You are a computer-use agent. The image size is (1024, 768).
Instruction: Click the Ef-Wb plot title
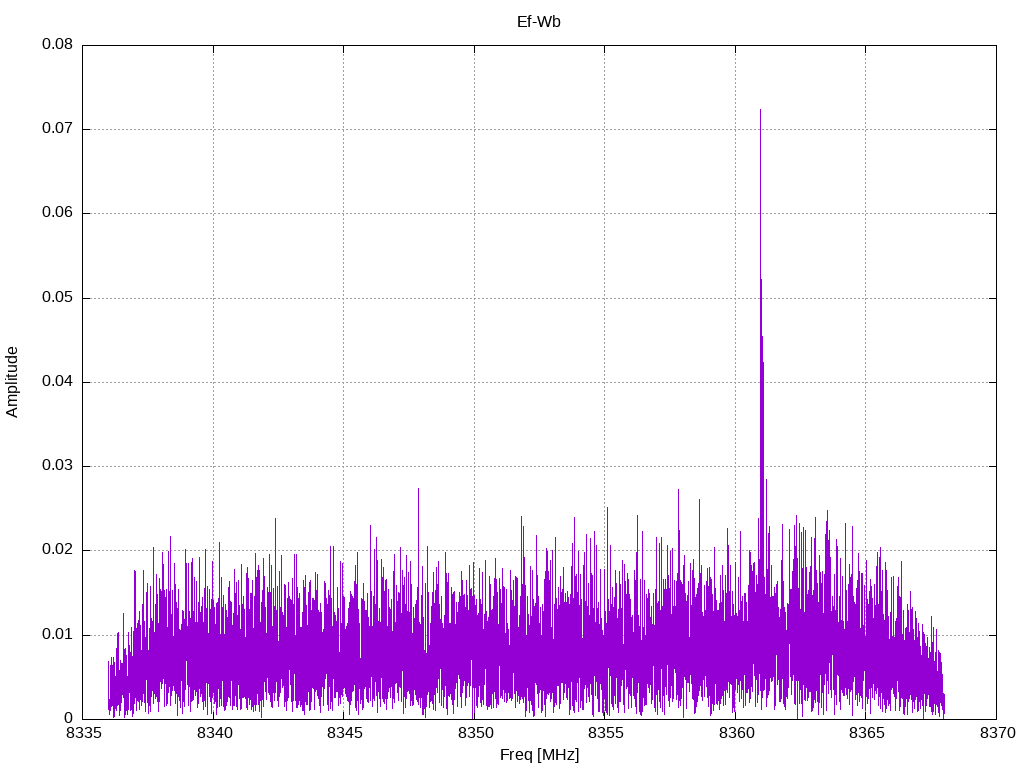pyautogui.click(x=539, y=21)
